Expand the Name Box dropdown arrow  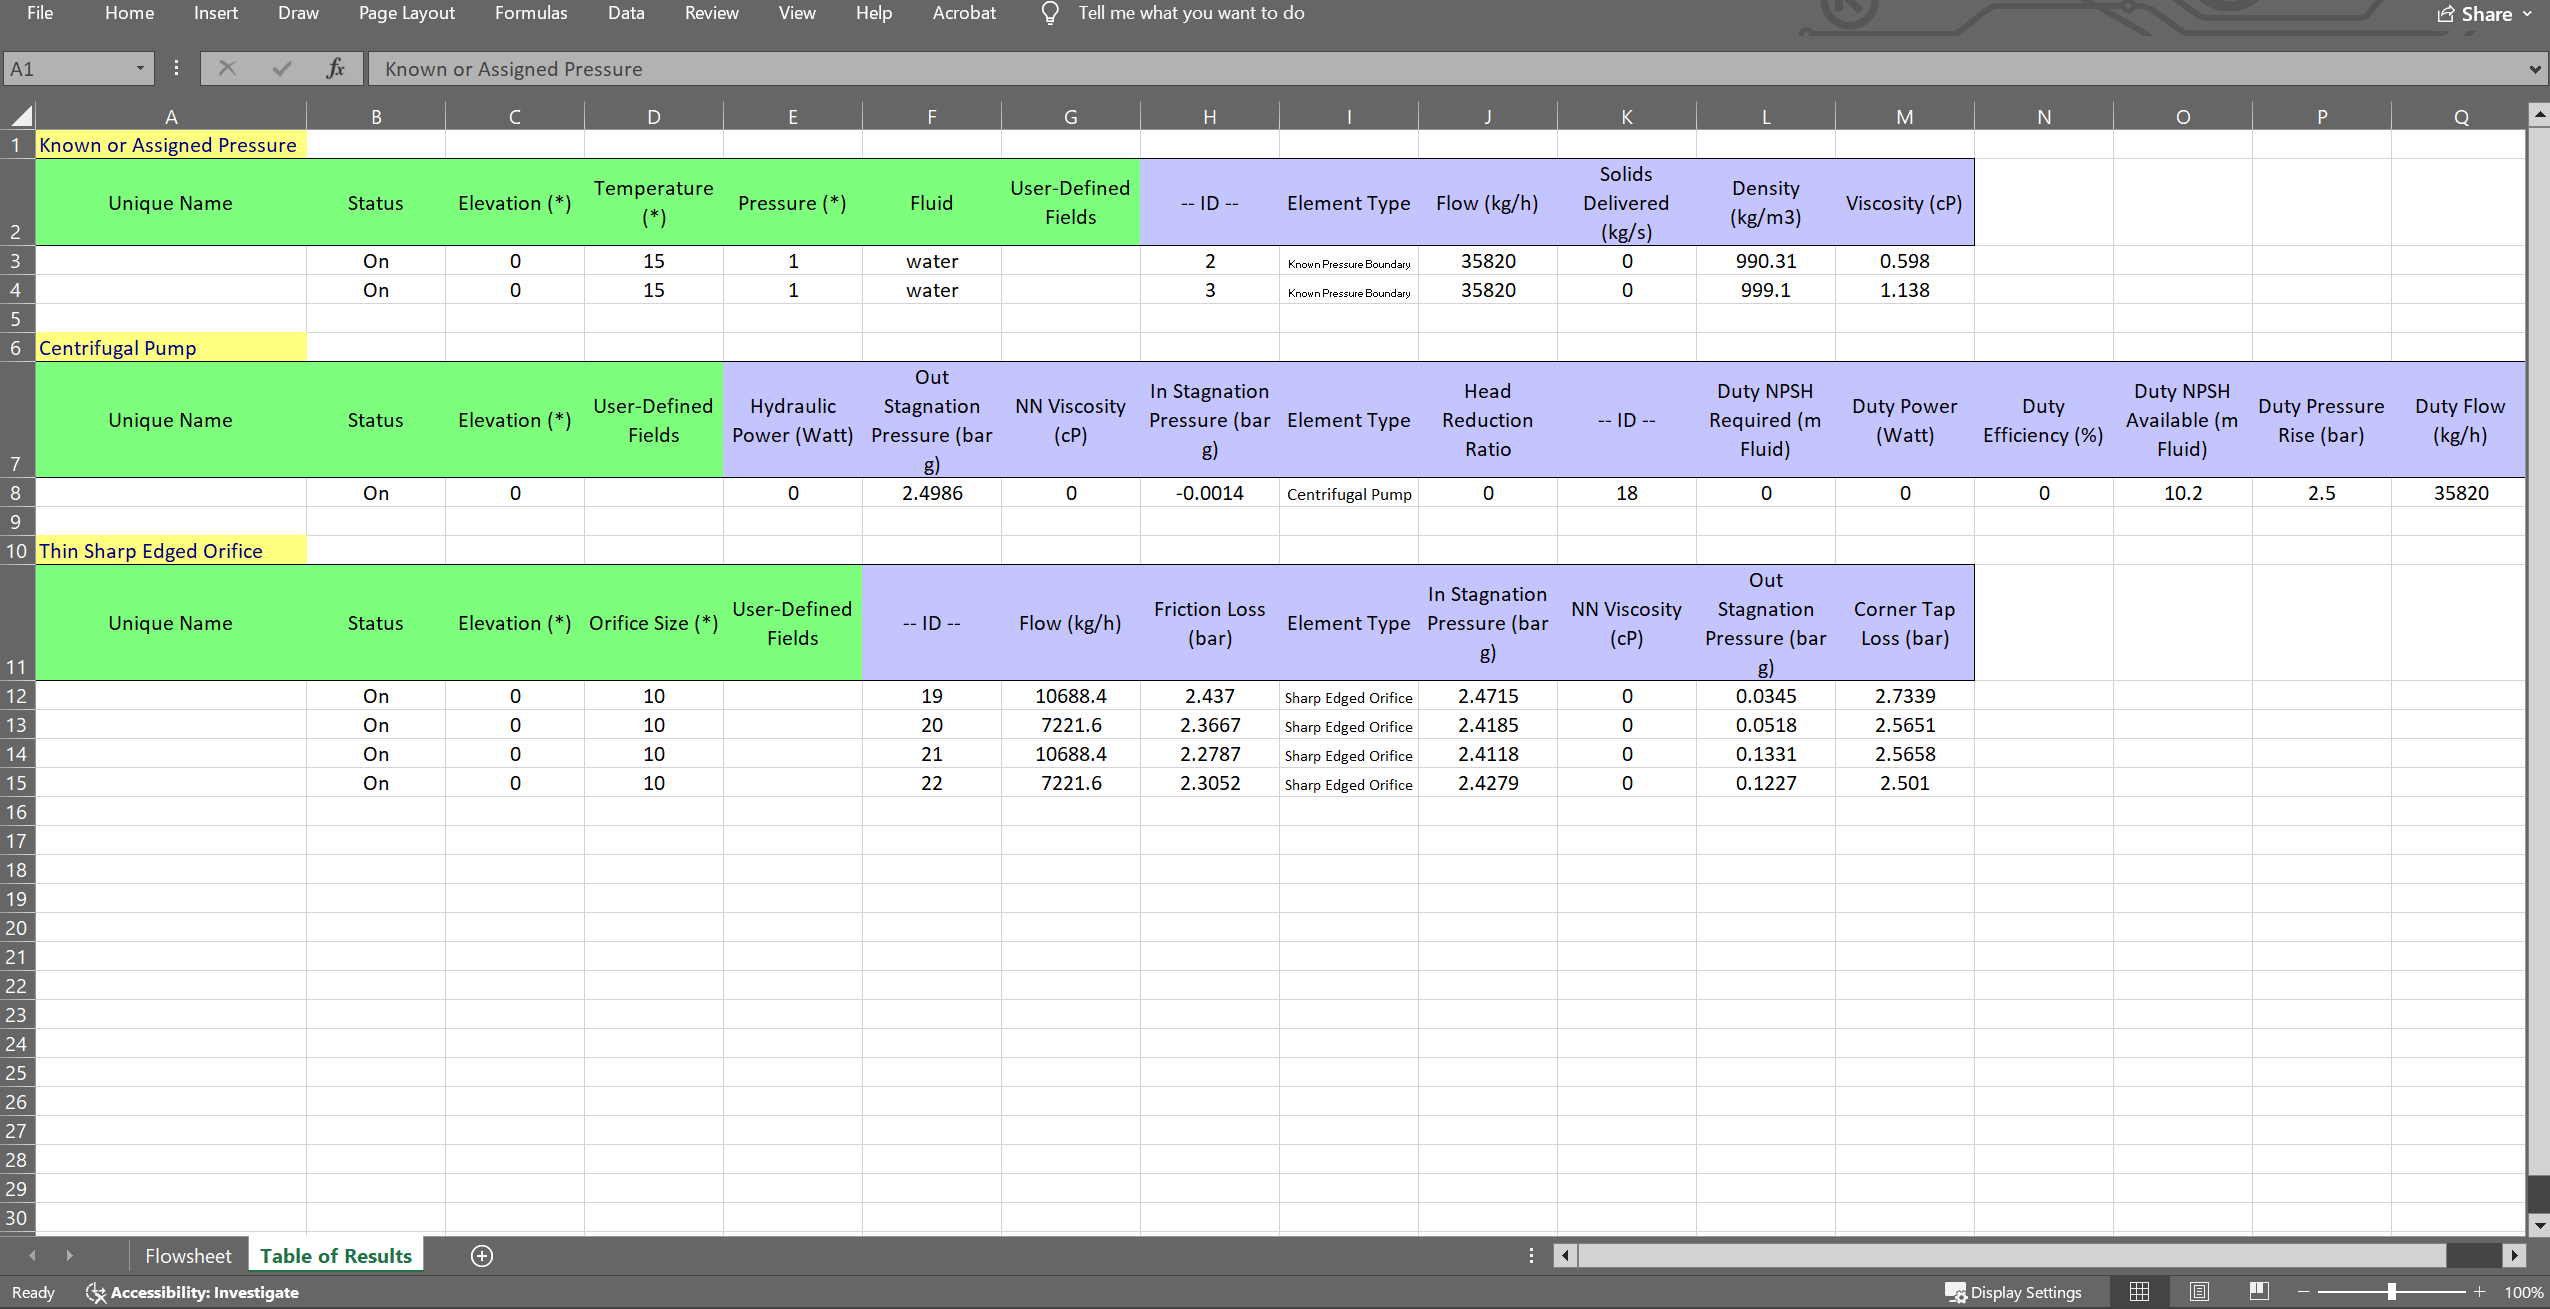140,69
